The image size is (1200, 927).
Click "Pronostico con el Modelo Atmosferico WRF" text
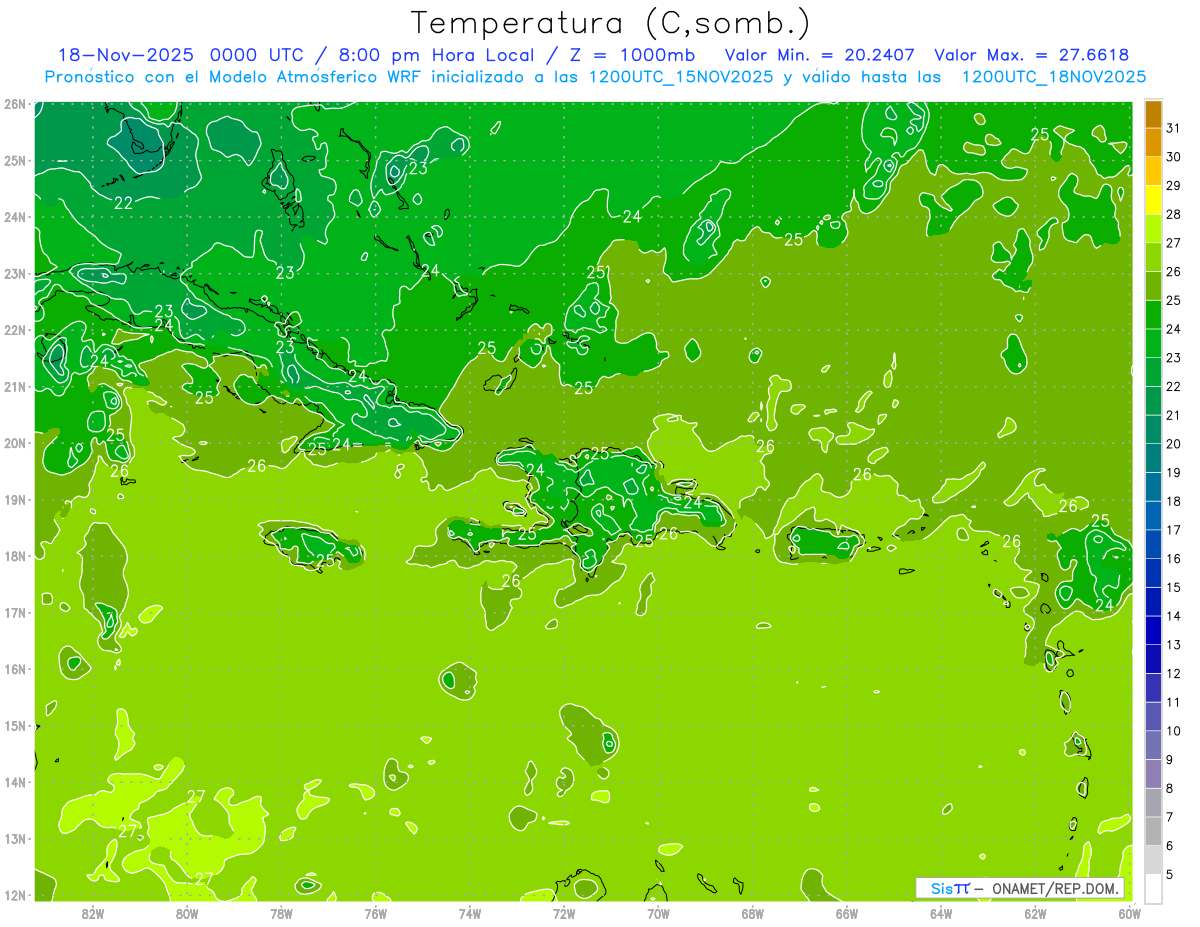click(x=233, y=76)
